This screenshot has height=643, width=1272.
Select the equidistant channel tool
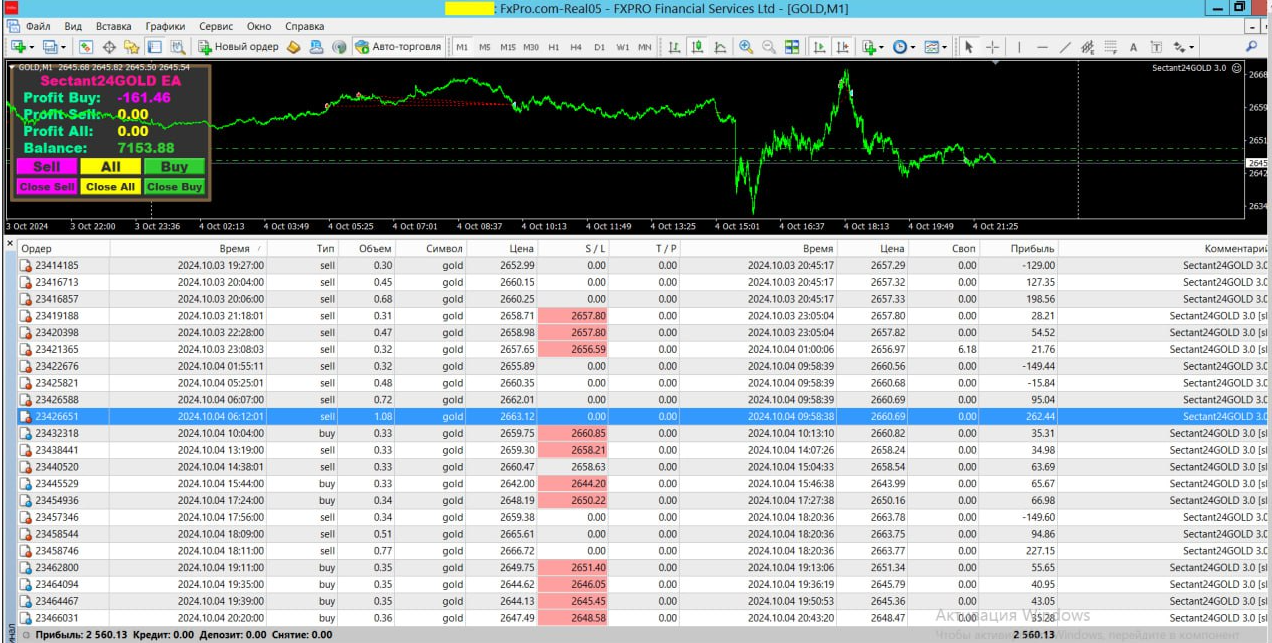(1088, 47)
